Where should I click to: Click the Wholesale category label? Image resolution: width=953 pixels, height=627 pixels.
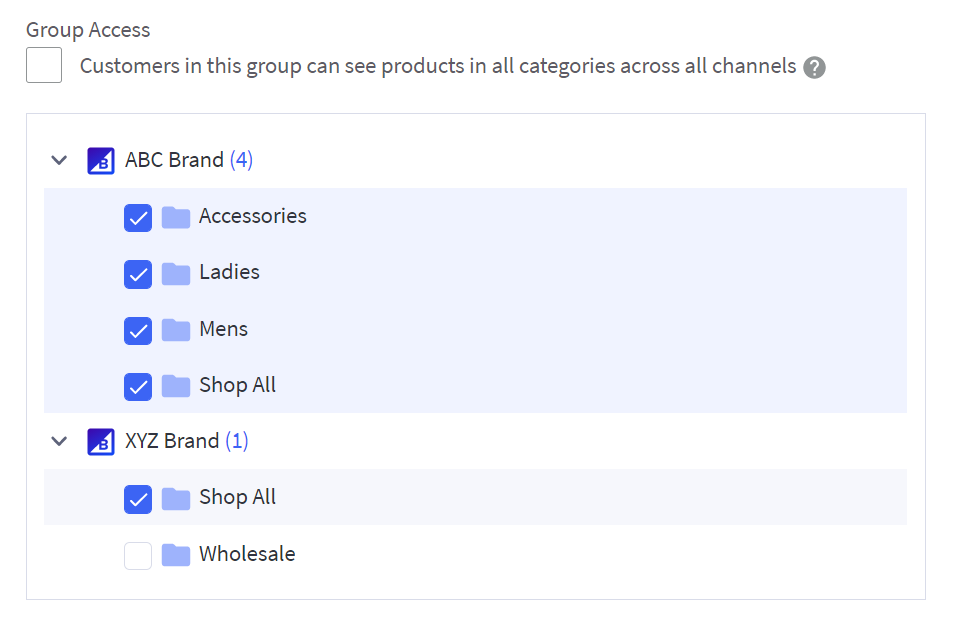pyautogui.click(x=247, y=554)
